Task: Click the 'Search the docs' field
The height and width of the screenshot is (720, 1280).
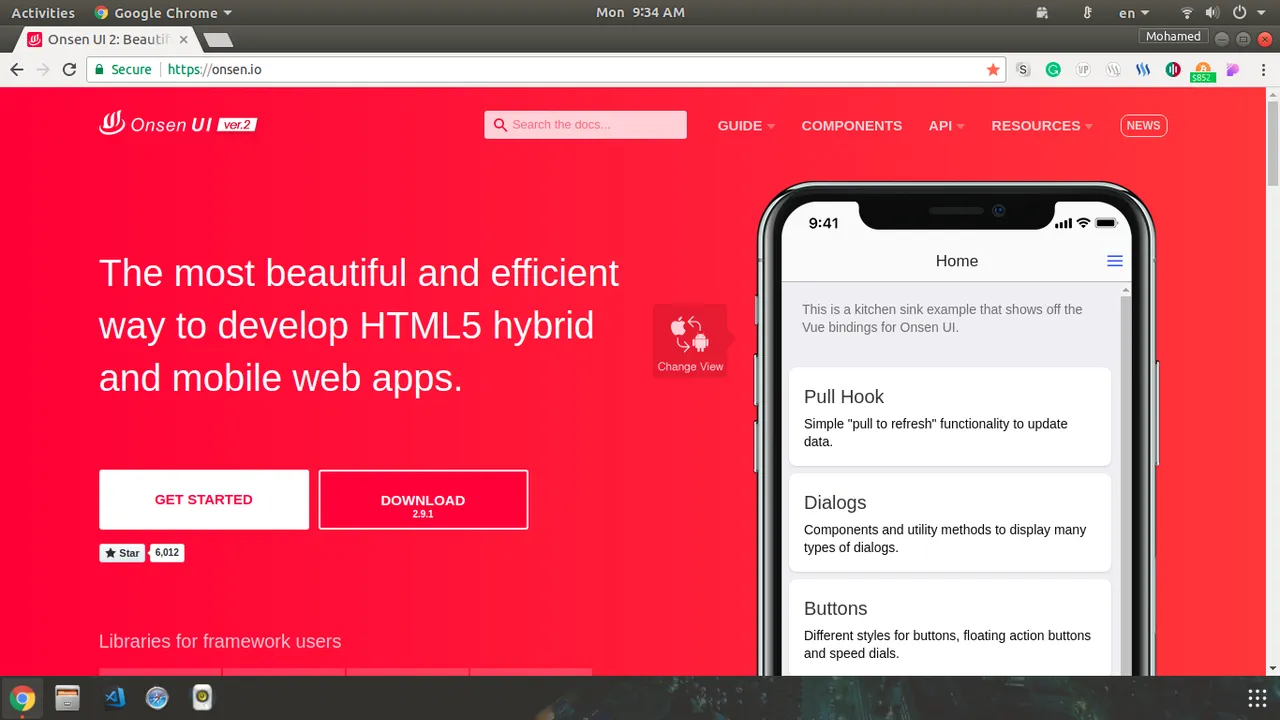Action: 585,125
